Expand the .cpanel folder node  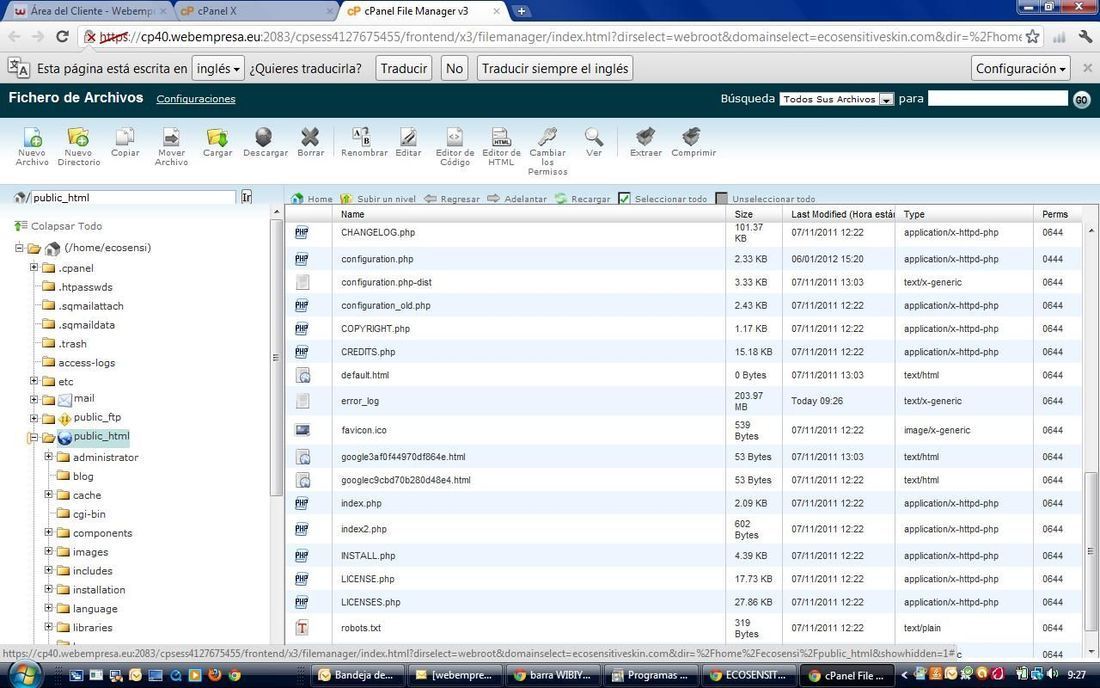tap(34, 267)
